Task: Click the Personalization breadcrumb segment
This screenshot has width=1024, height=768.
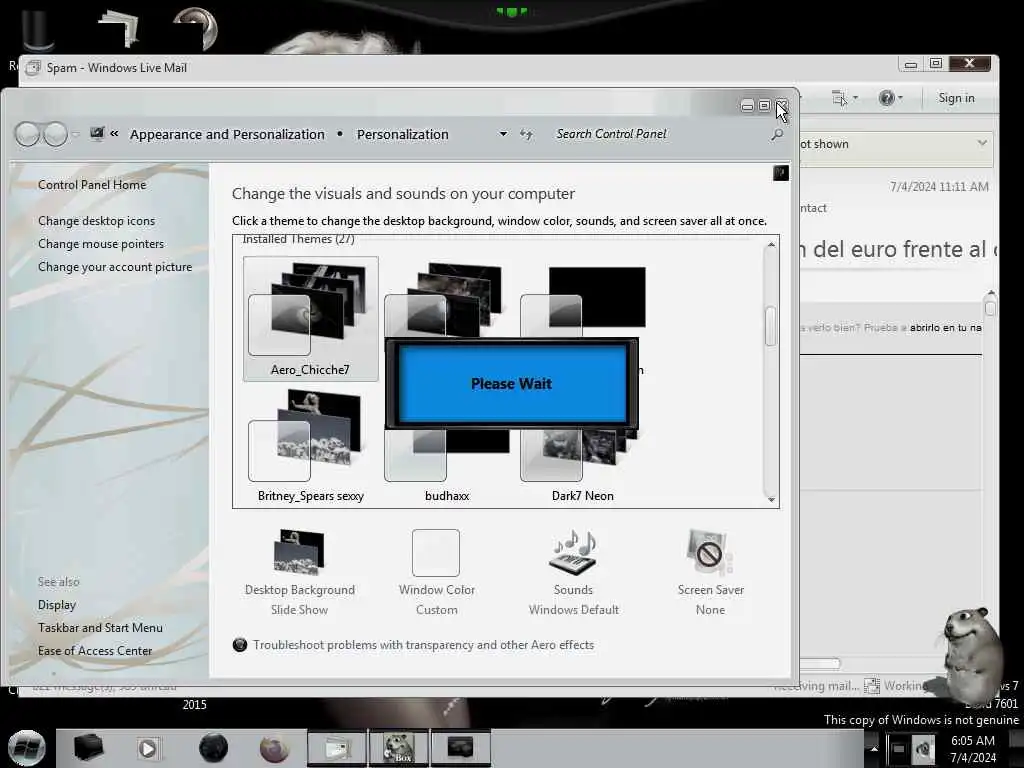Action: pos(402,135)
